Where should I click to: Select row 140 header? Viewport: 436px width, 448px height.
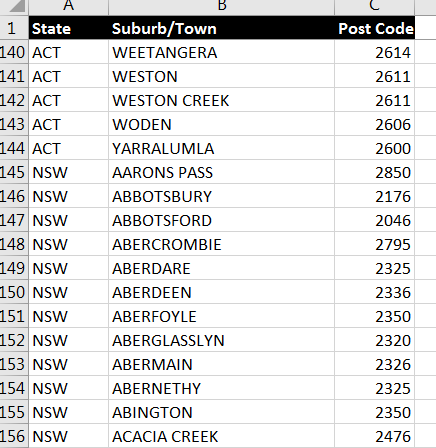click(14, 52)
